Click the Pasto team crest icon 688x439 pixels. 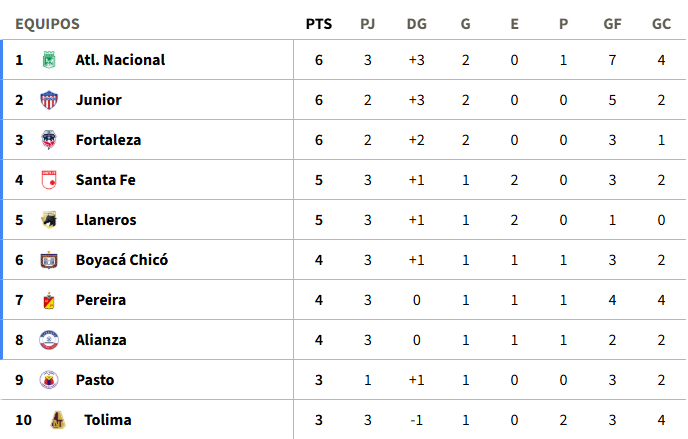[49, 380]
